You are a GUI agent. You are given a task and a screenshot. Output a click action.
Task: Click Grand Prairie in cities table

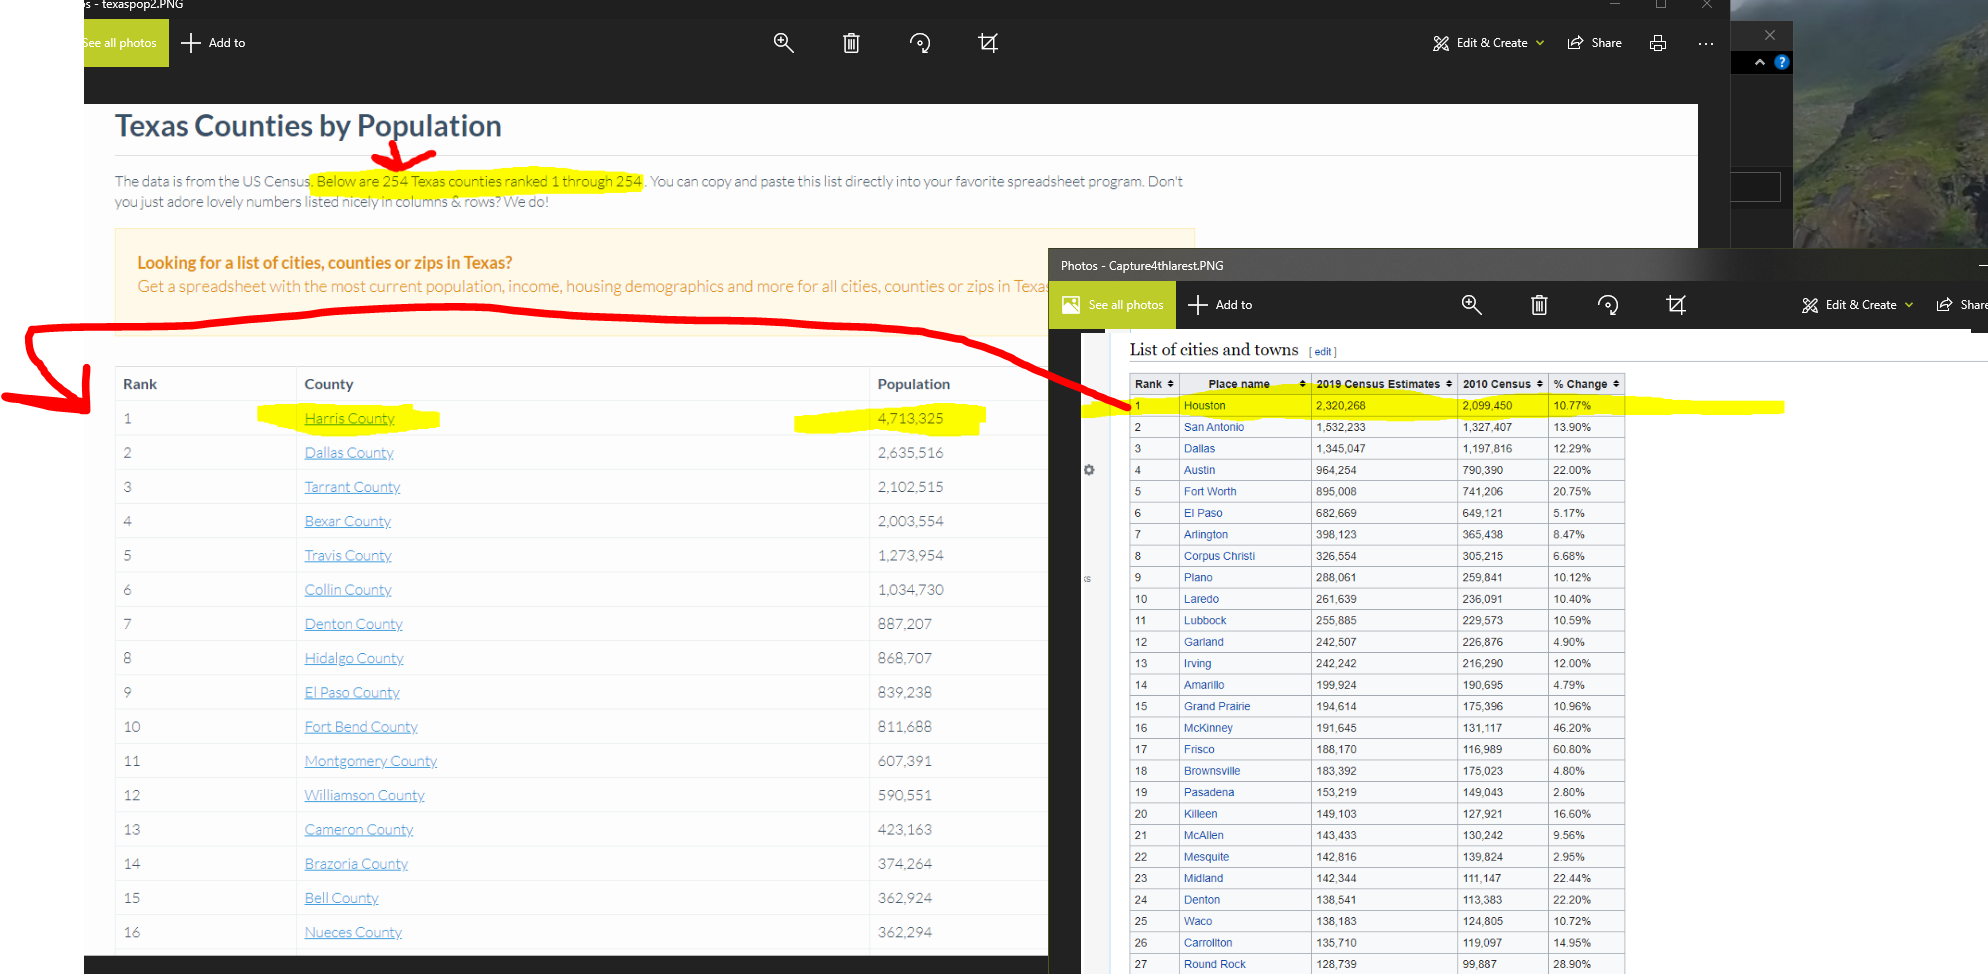1217,707
